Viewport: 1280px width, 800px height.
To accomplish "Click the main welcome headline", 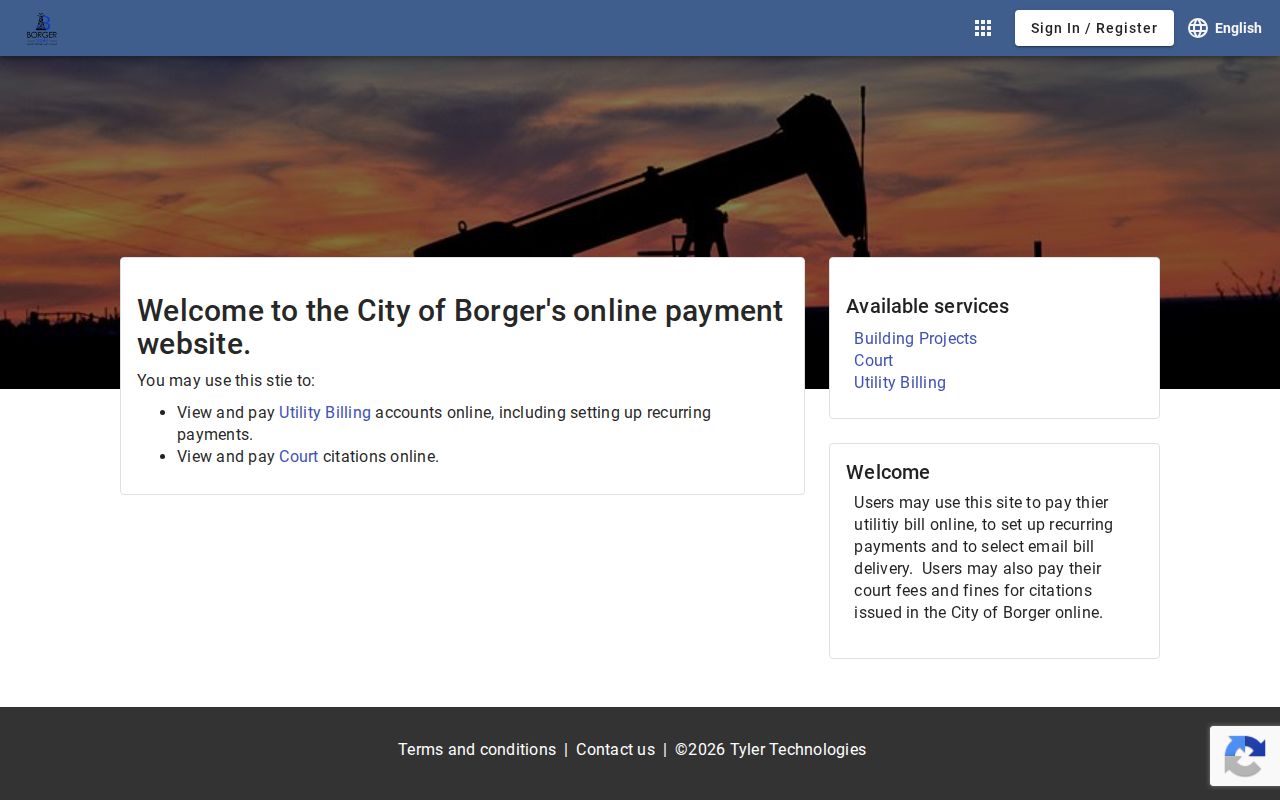I will (460, 327).
